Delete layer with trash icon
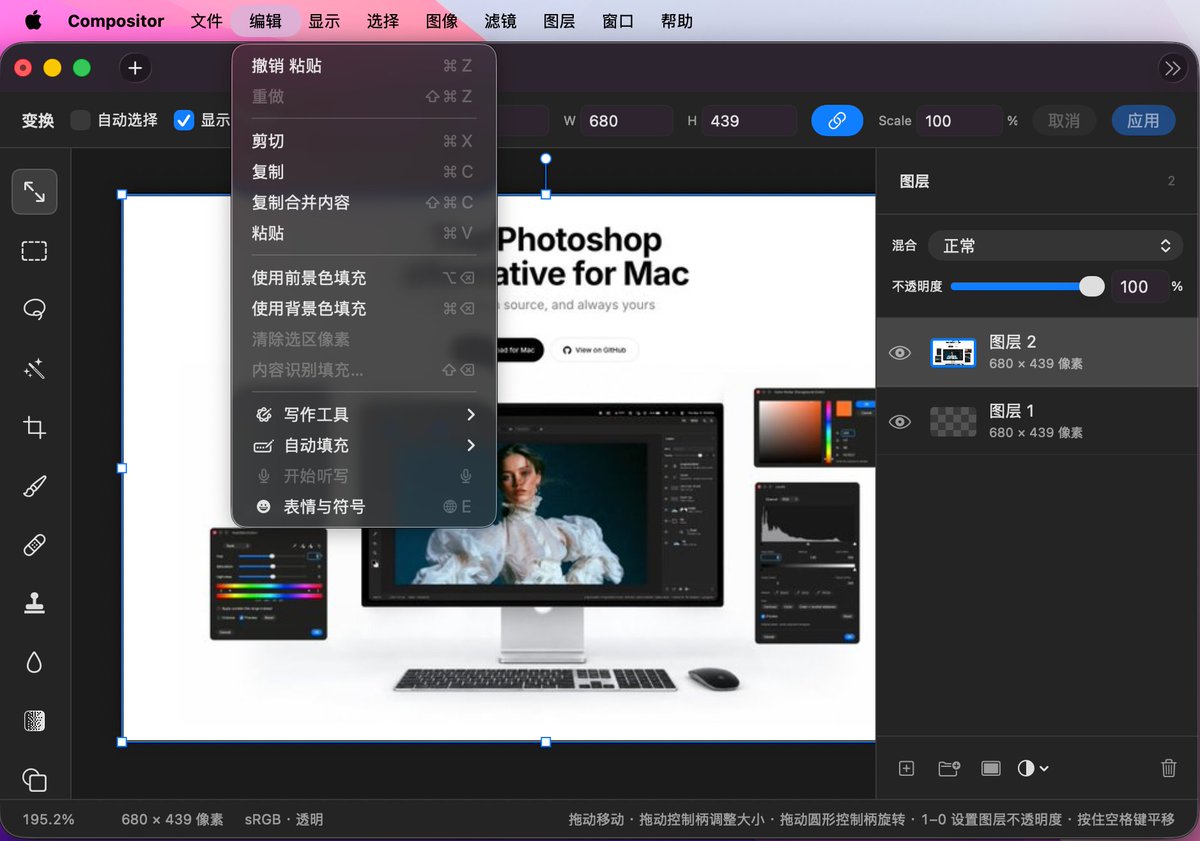The width and height of the screenshot is (1200, 841). click(x=1168, y=768)
